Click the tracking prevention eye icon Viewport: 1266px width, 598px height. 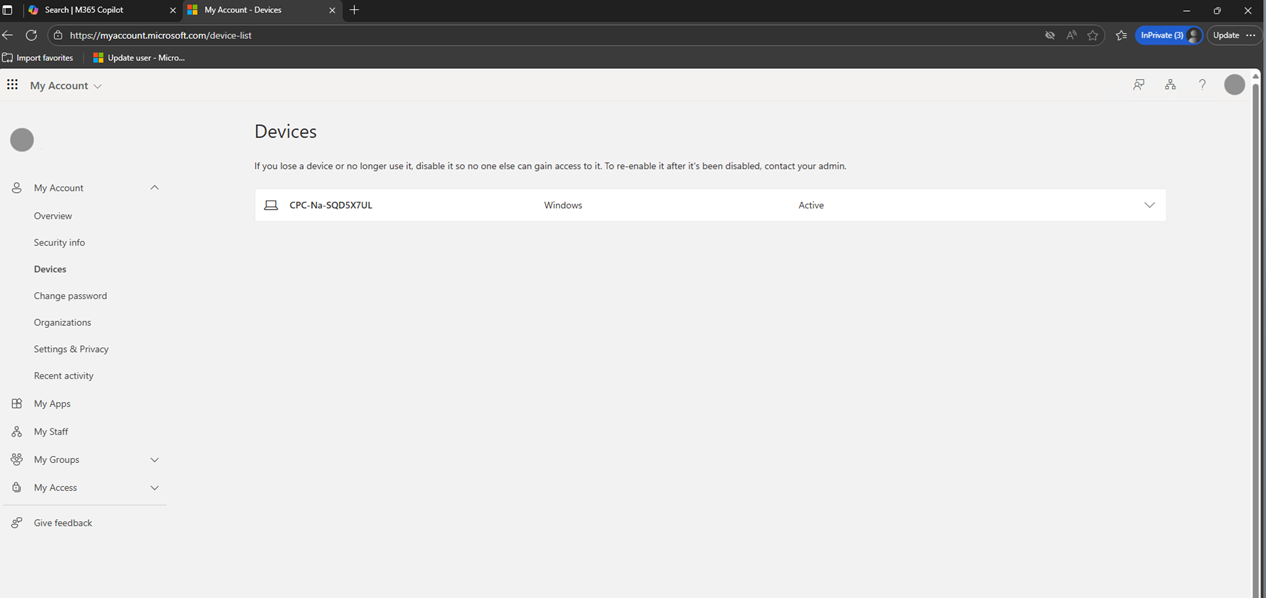point(1049,35)
